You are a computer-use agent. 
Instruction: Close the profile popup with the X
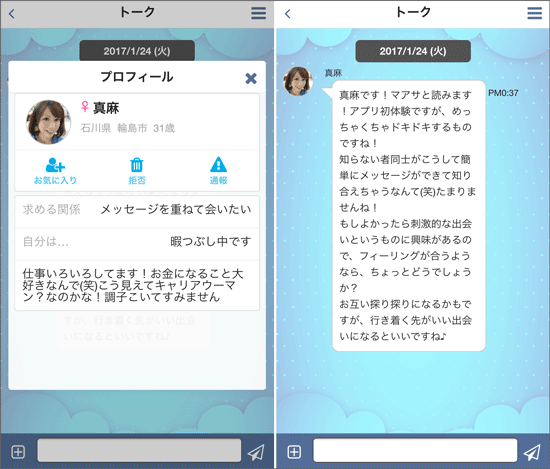(251, 78)
